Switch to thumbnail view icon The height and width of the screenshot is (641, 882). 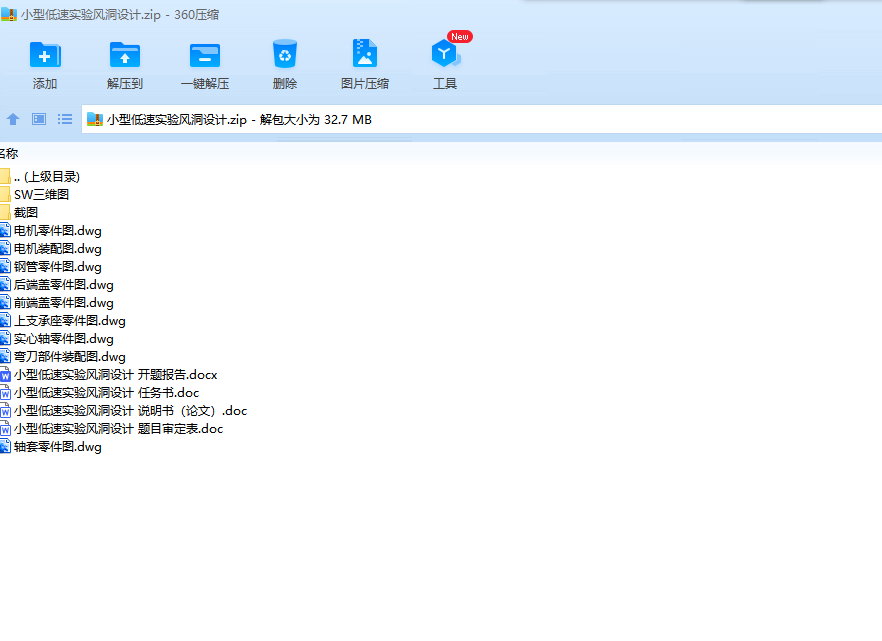[39, 119]
